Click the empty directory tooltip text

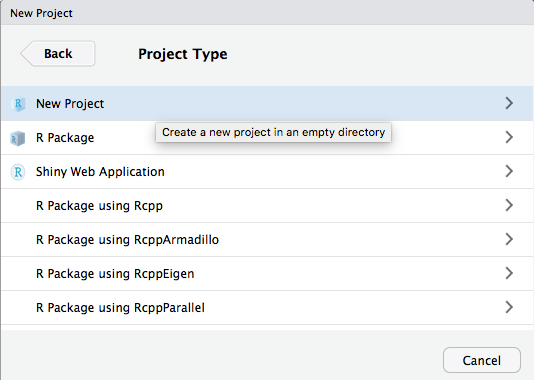[273, 132]
